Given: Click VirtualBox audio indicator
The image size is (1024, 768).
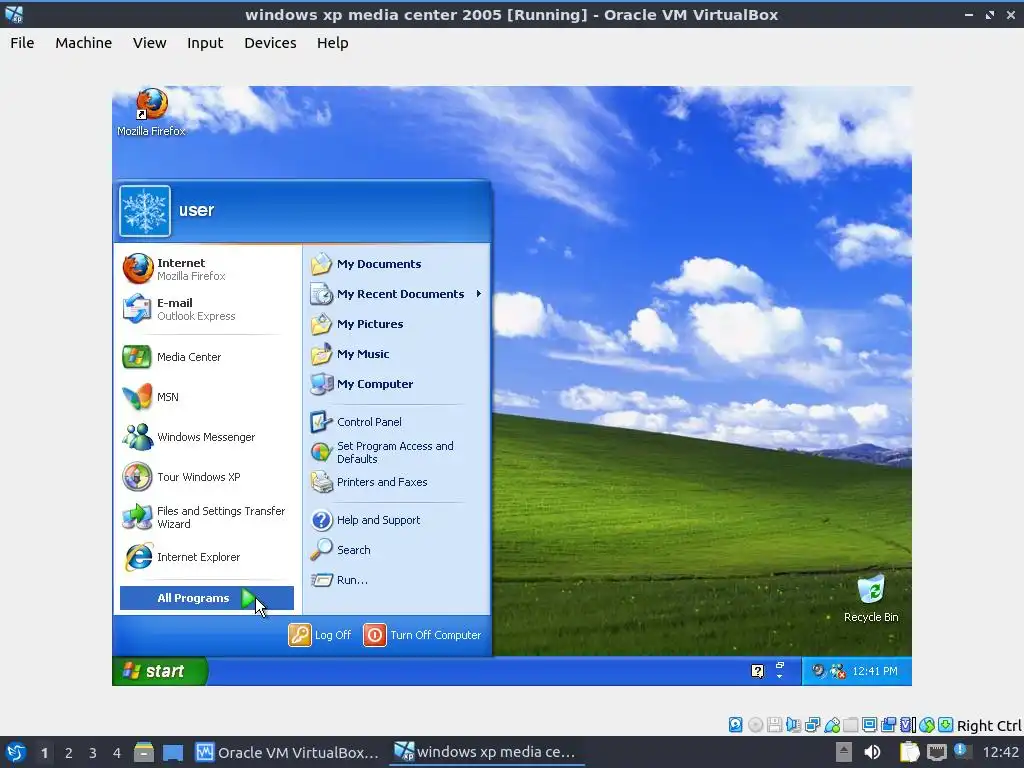Looking at the screenshot, I should [x=793, y=724].
